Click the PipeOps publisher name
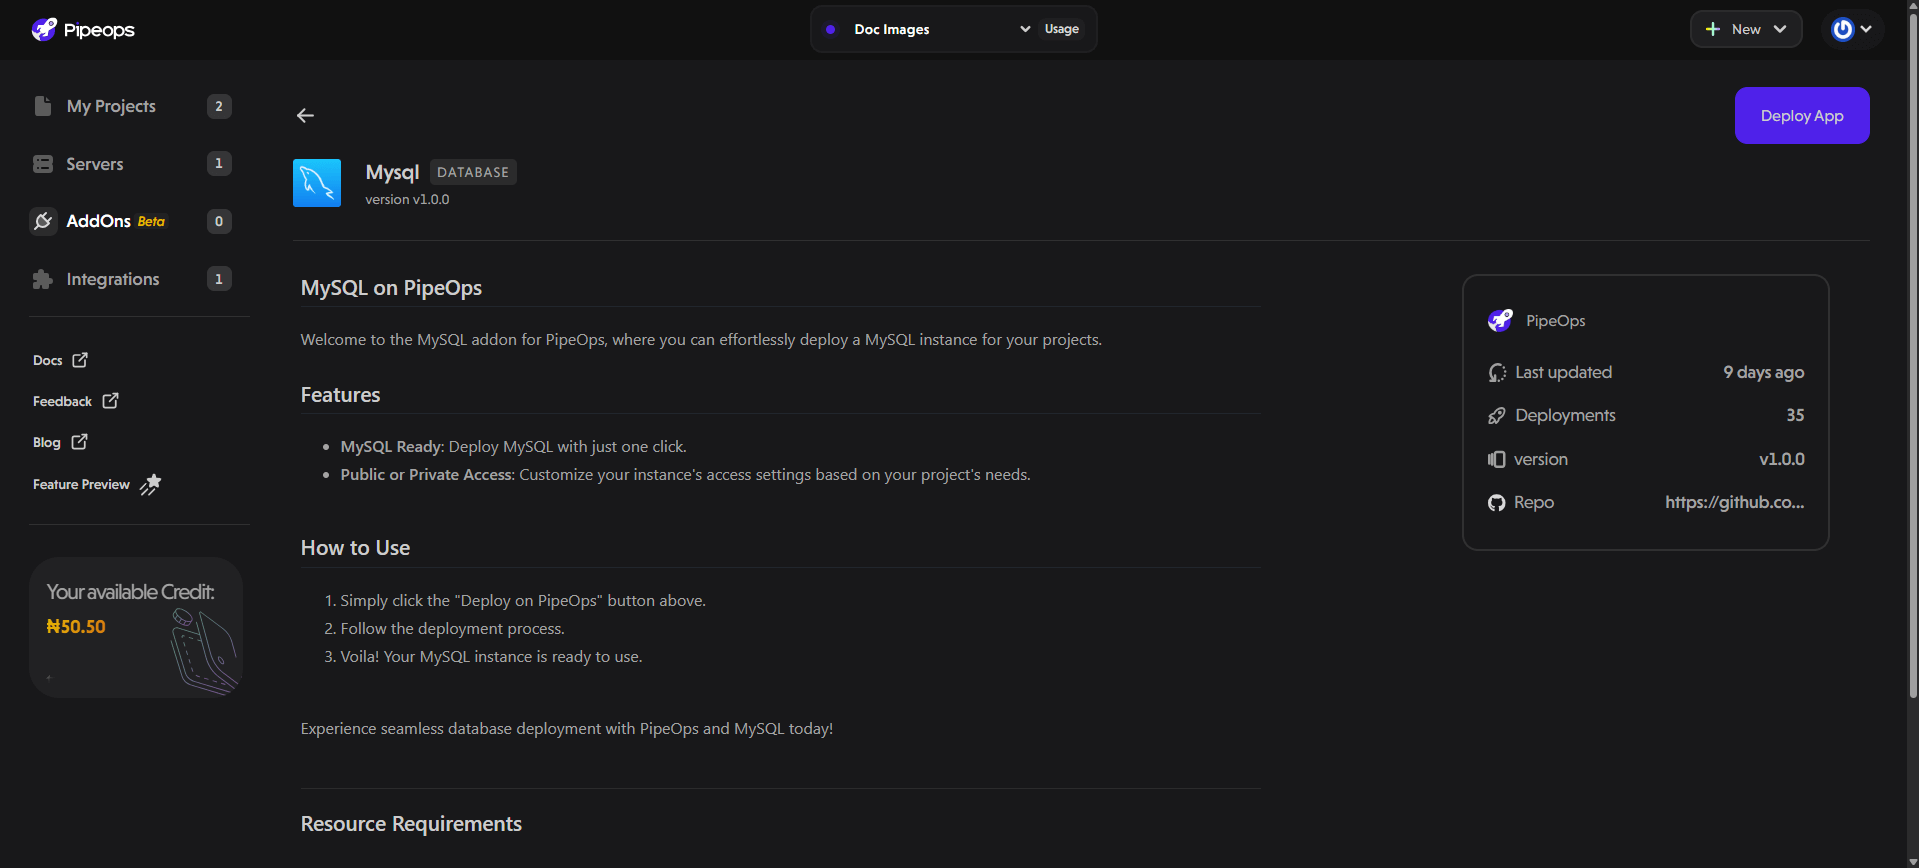The width and height of the screenshot is (1919, 868). pos(1555,321)
